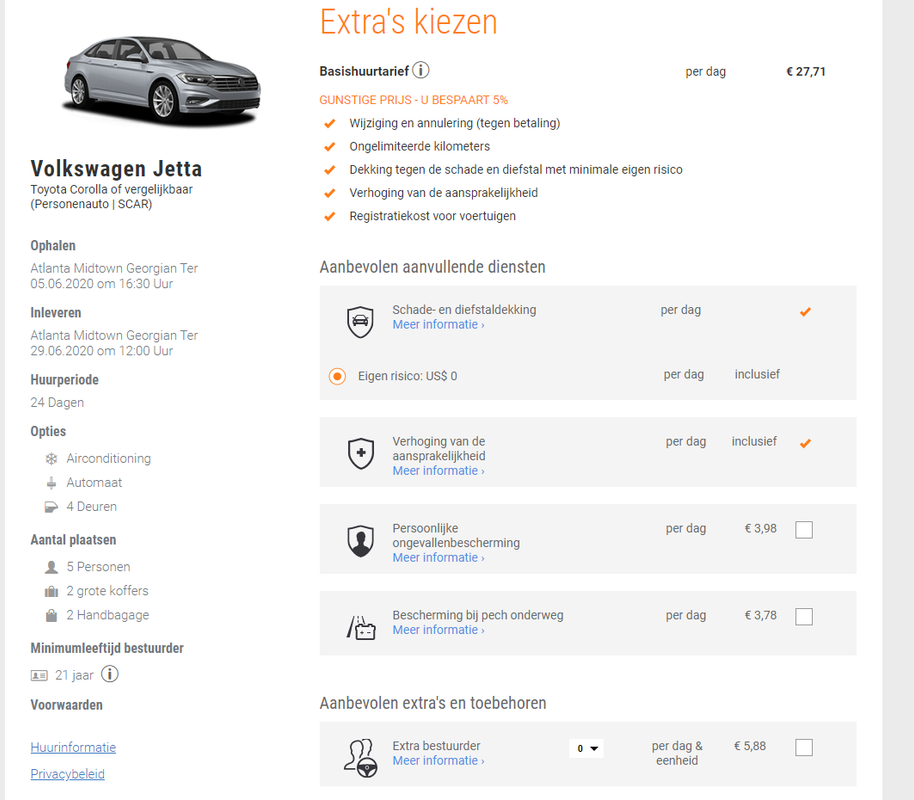Click the checkmark beside Ongelimiteerde kilometers
This screenshot has height=800, width=914.
pyautogui.click(x=330, y=146)
